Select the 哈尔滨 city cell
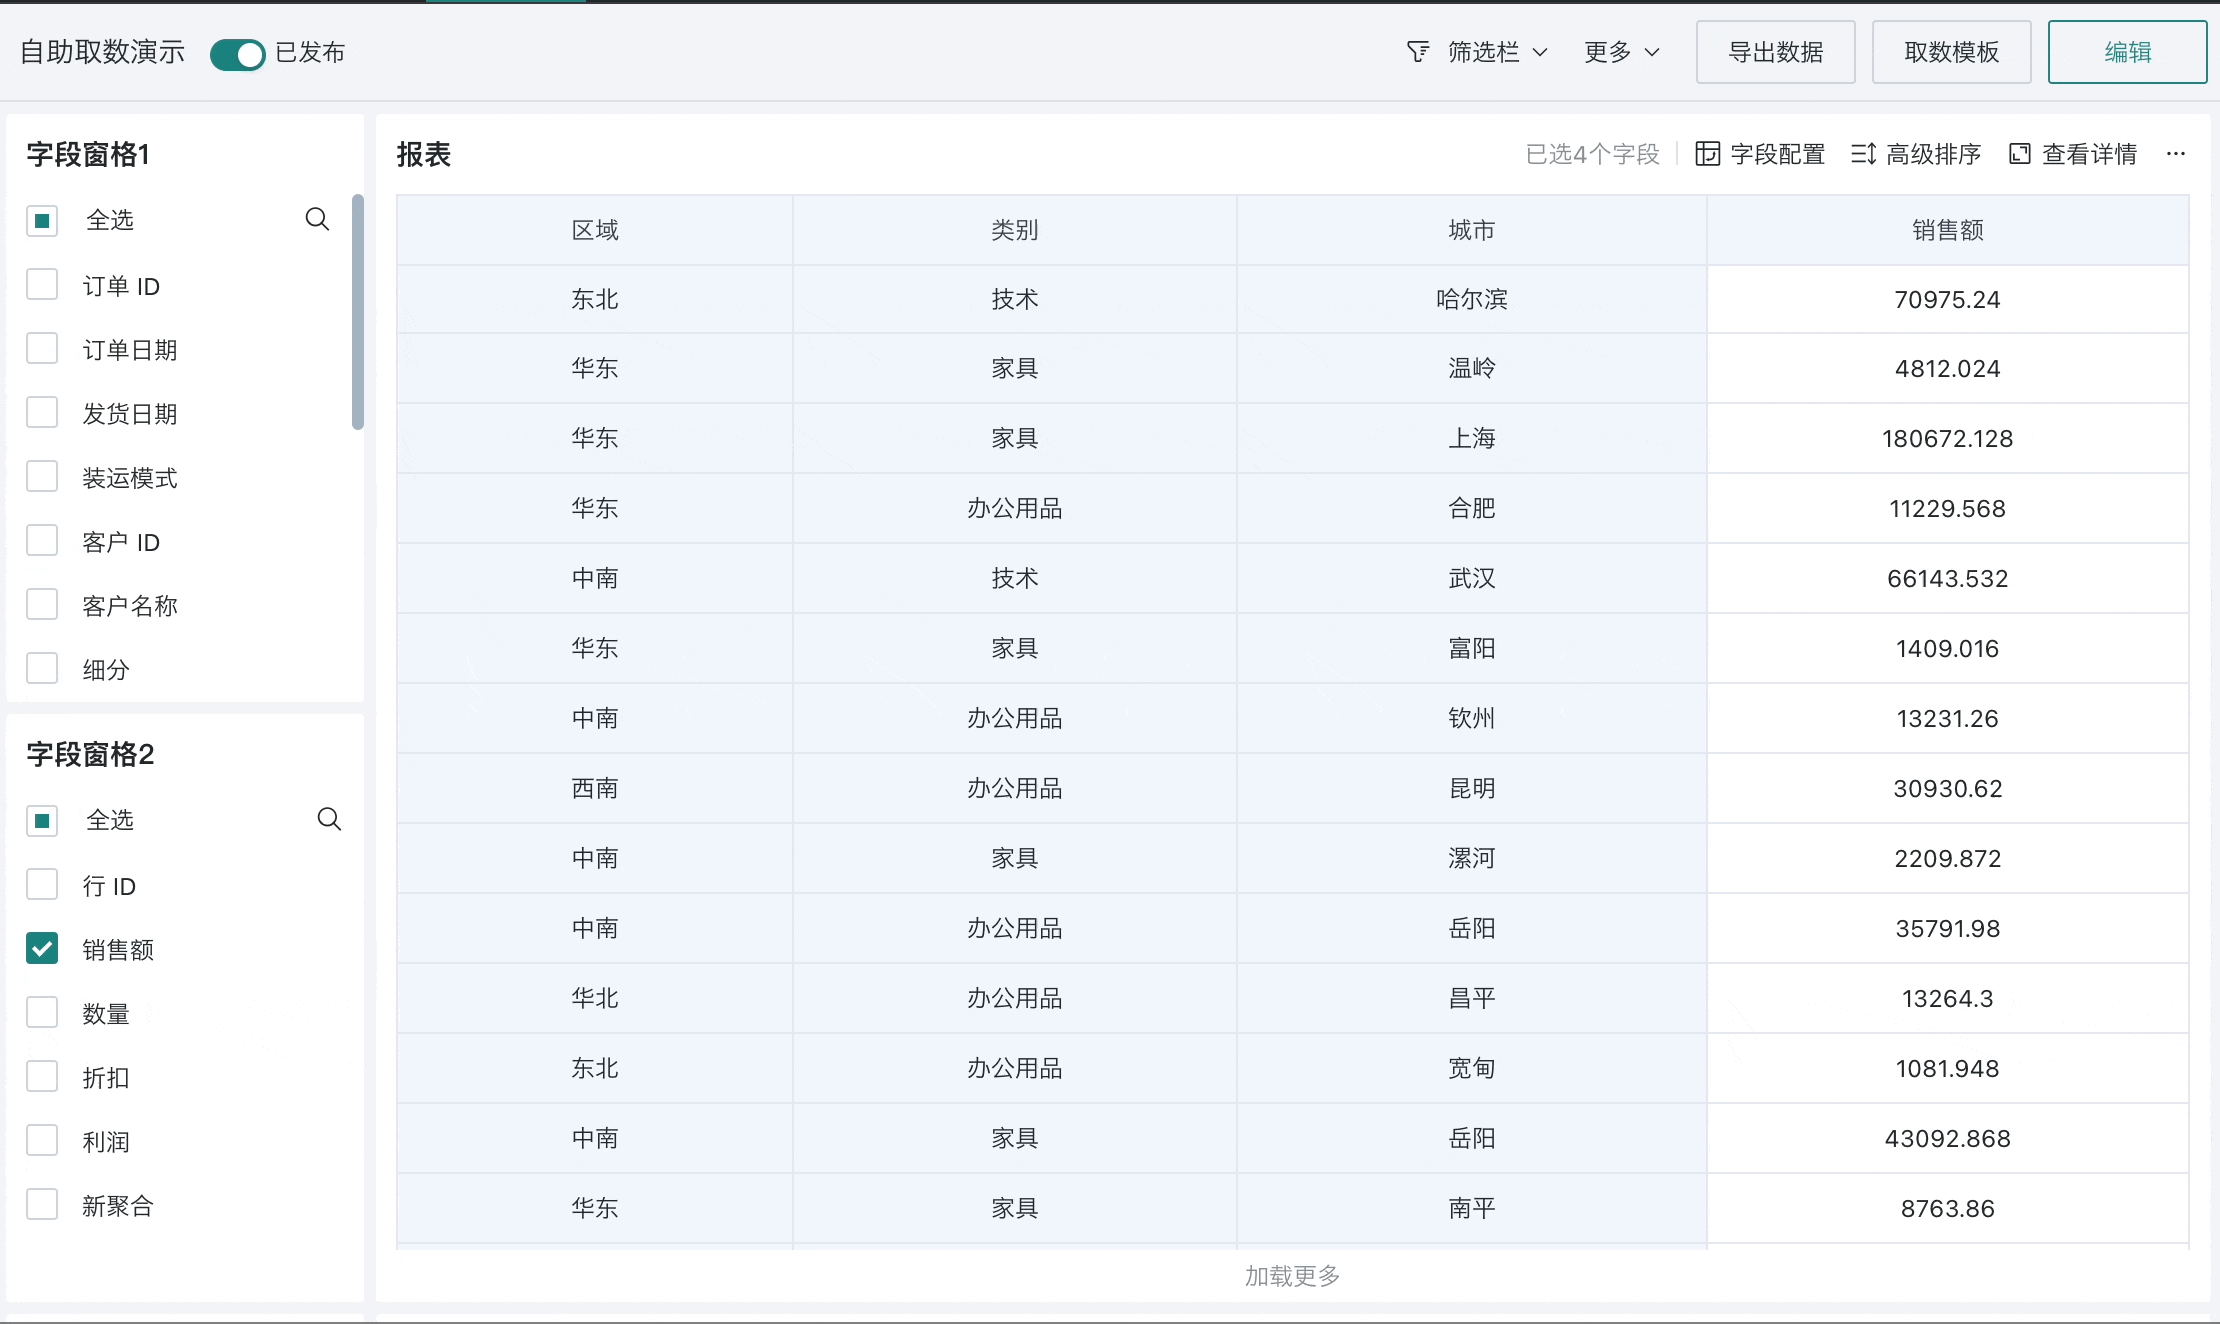Image resolution: width=2220 pixels, height=1324 pixels. pyautogui.click(x=1472, y=299)
